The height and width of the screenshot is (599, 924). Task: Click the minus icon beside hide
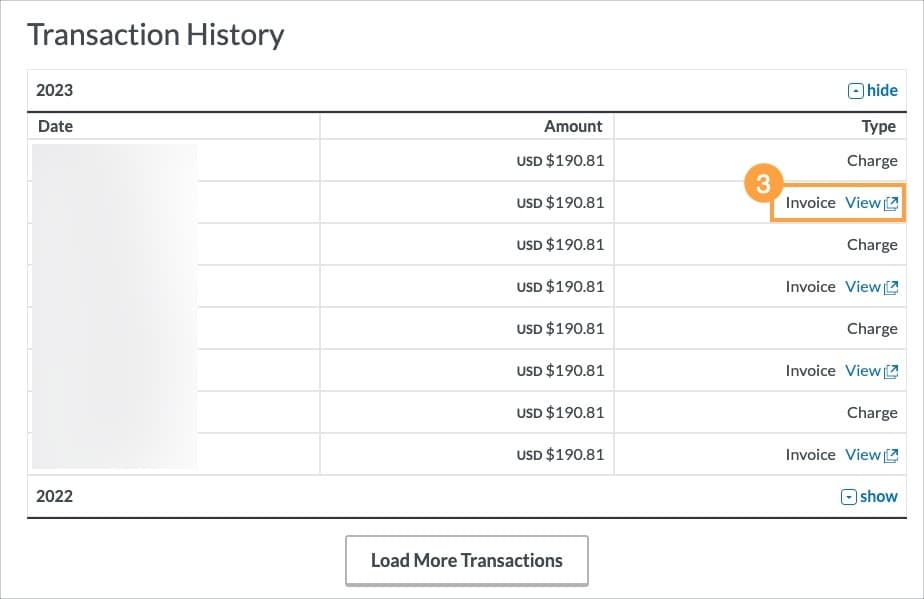[854, 90]
